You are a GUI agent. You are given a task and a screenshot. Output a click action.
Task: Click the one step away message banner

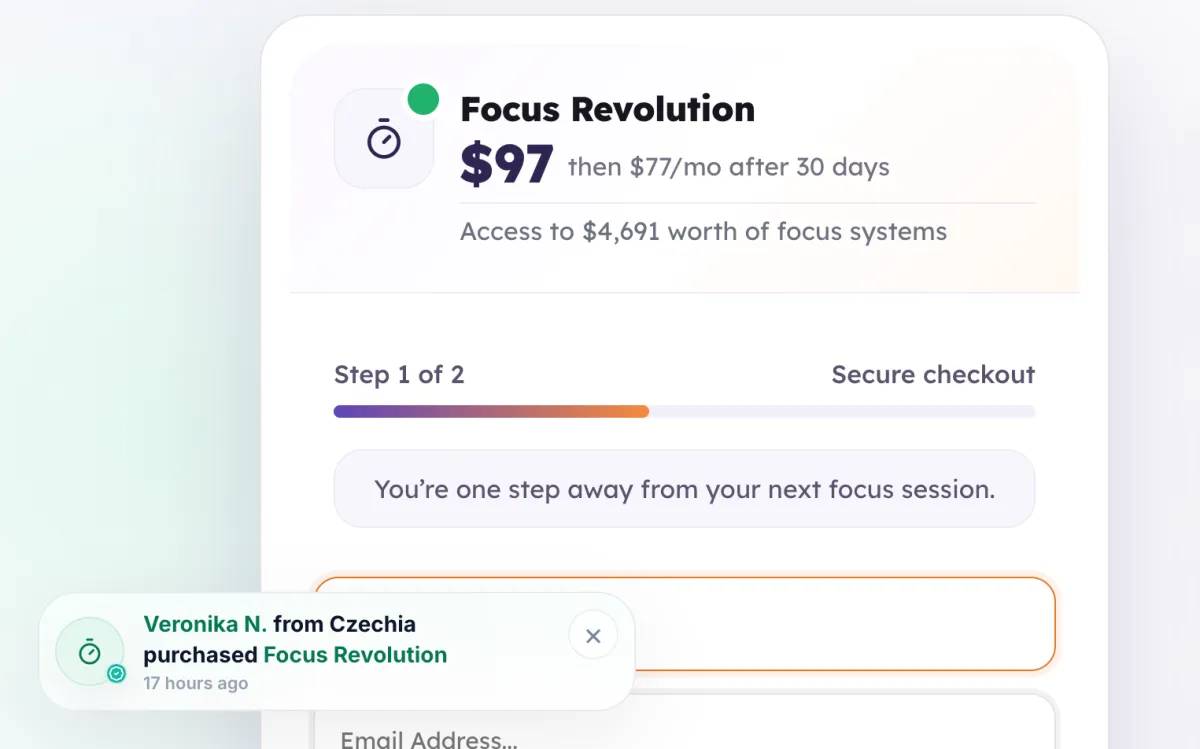pos(685,489)
